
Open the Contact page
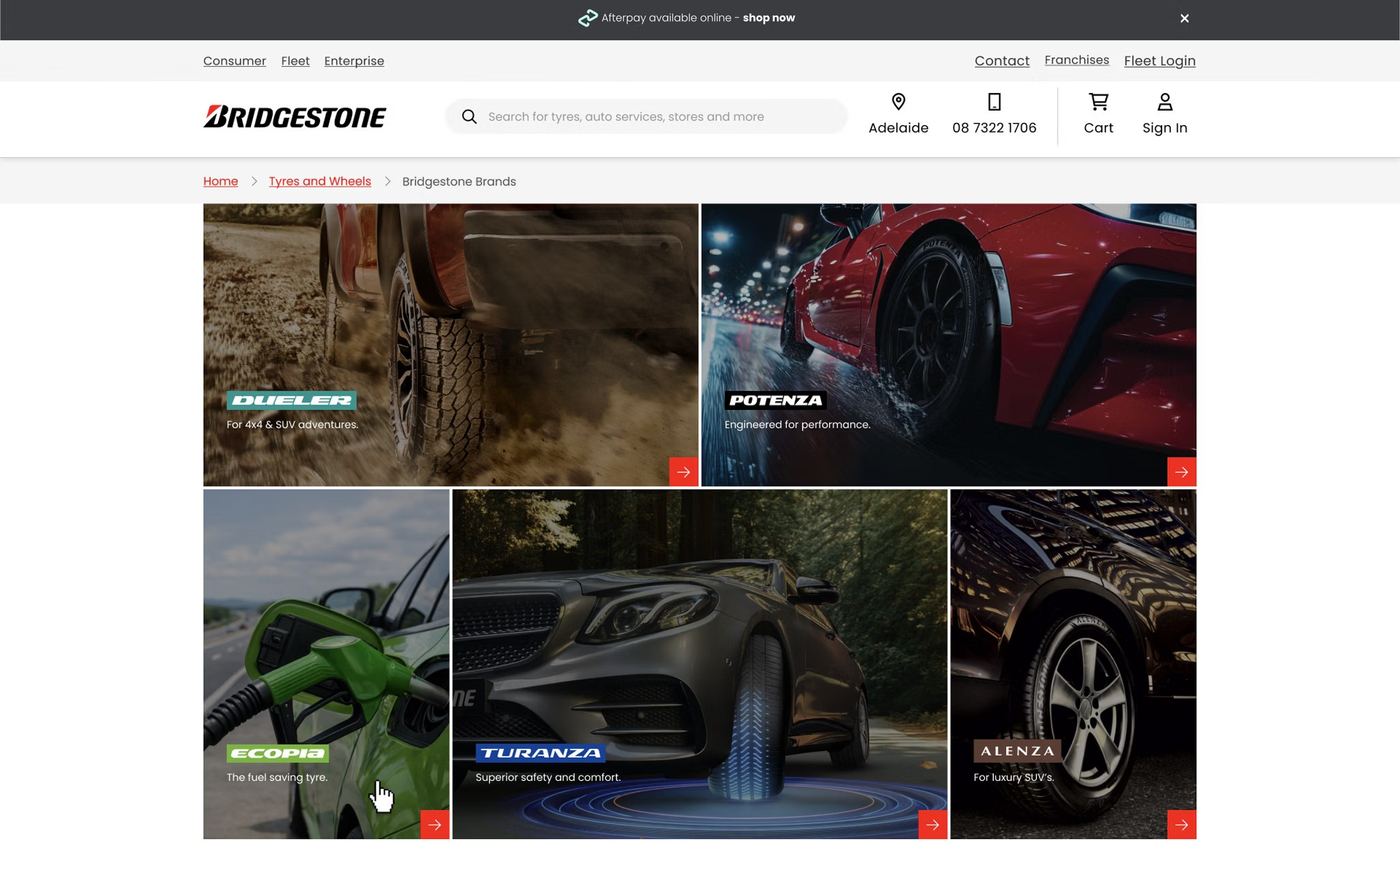[1002, 61]
